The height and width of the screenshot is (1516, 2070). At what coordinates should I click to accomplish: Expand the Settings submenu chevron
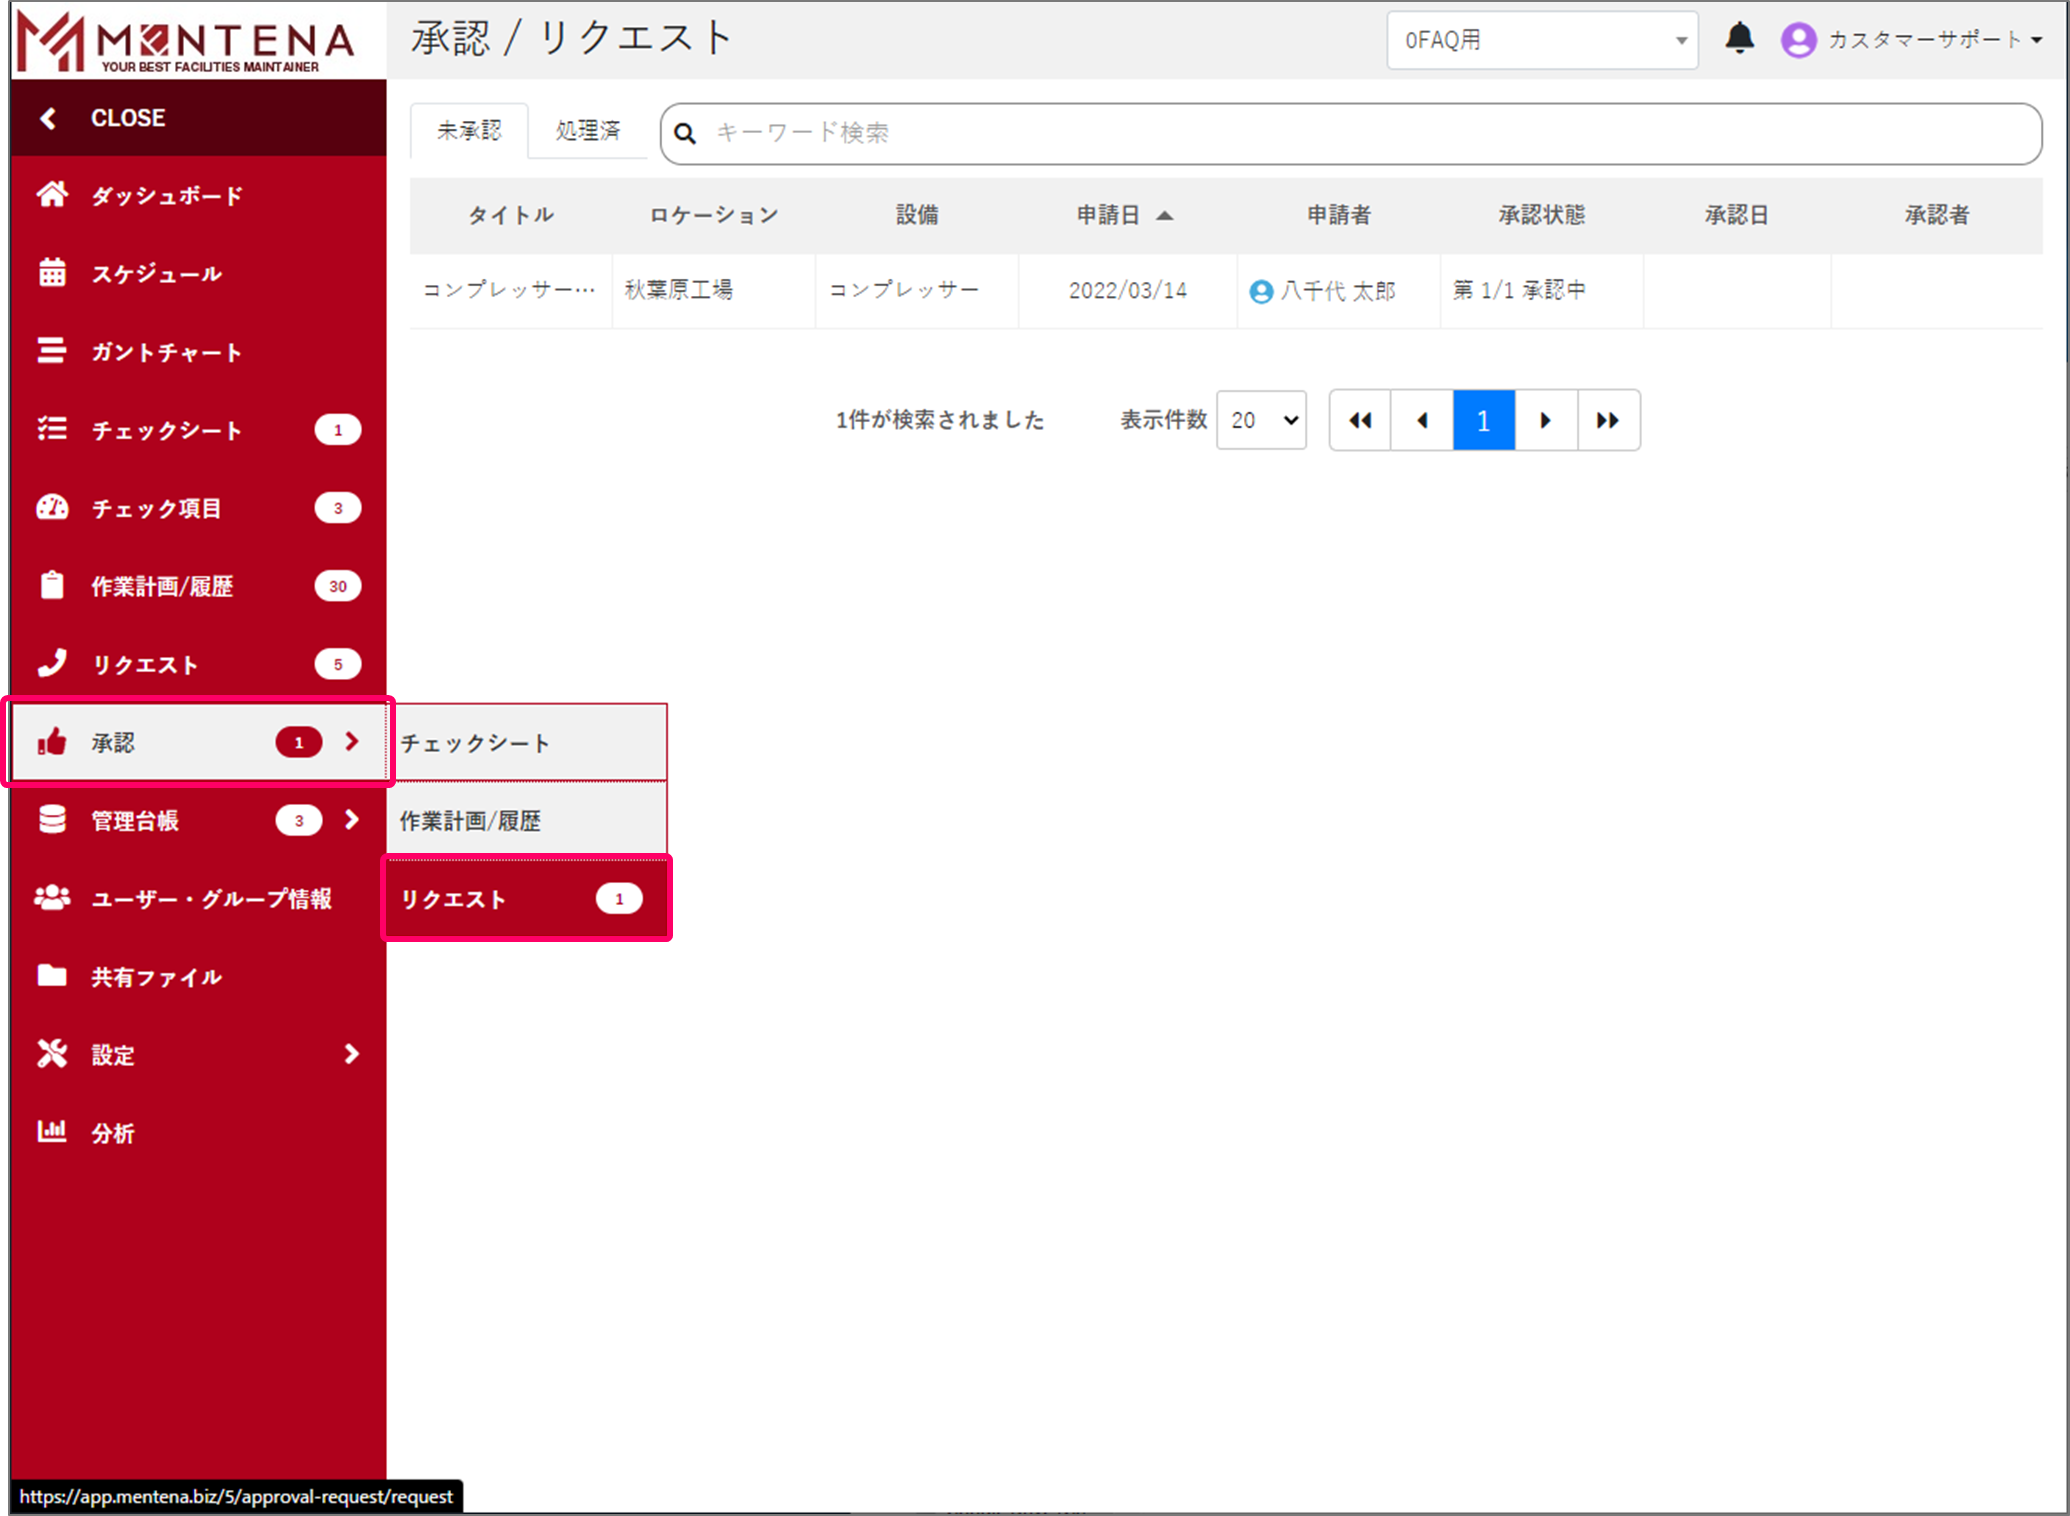(x=351, y=1054)
